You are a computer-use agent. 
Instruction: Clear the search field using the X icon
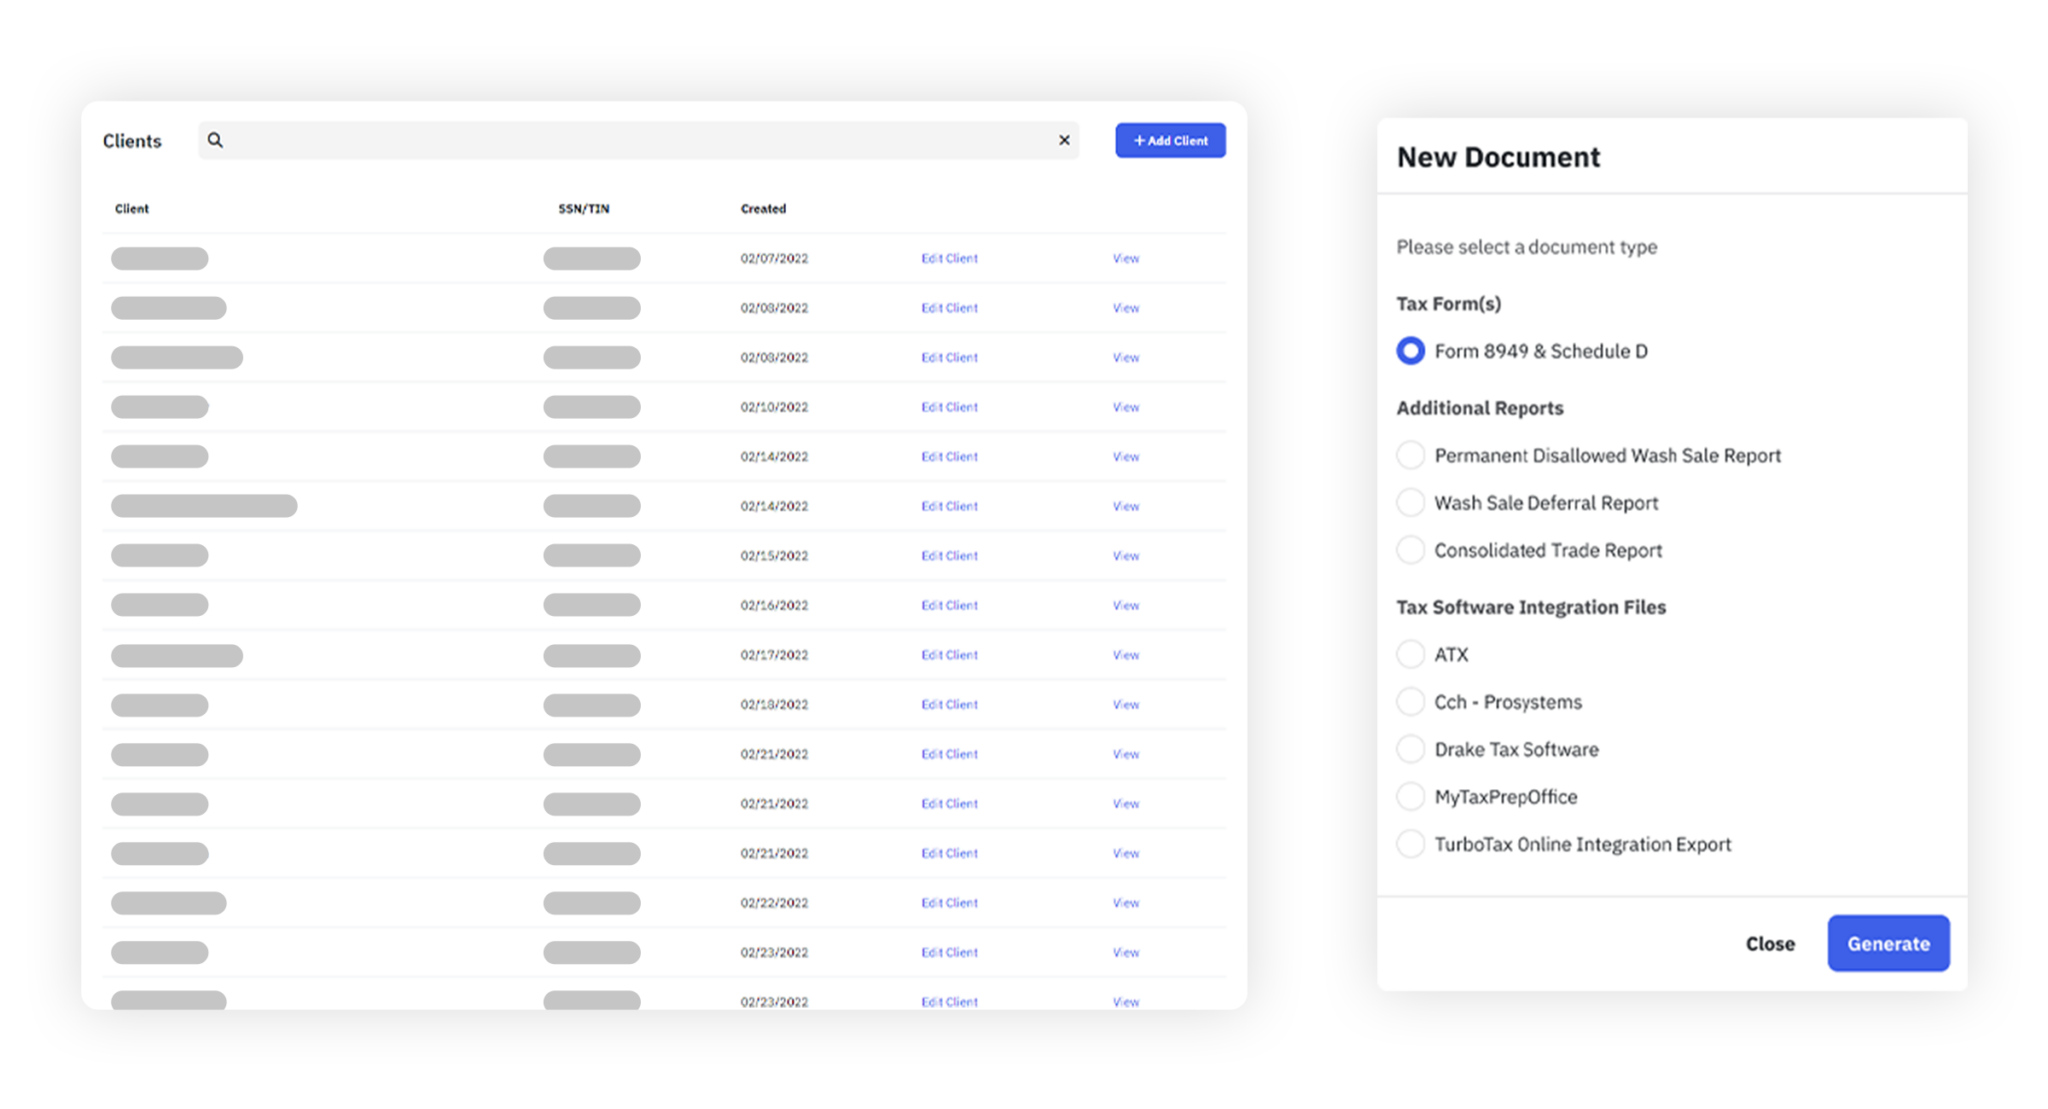coord(1063,140)
